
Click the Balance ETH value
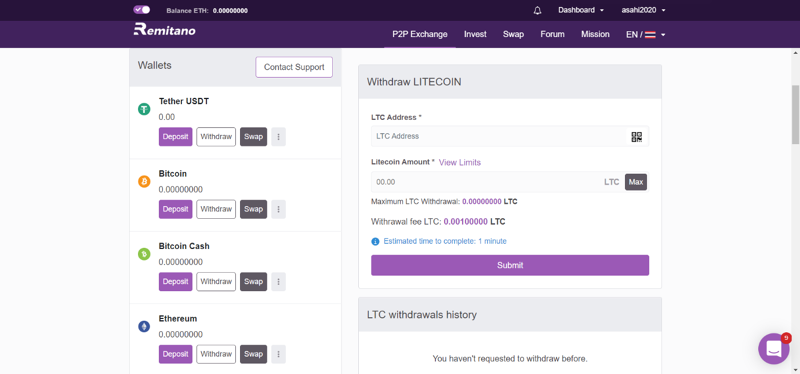click(x=231, y=10)
